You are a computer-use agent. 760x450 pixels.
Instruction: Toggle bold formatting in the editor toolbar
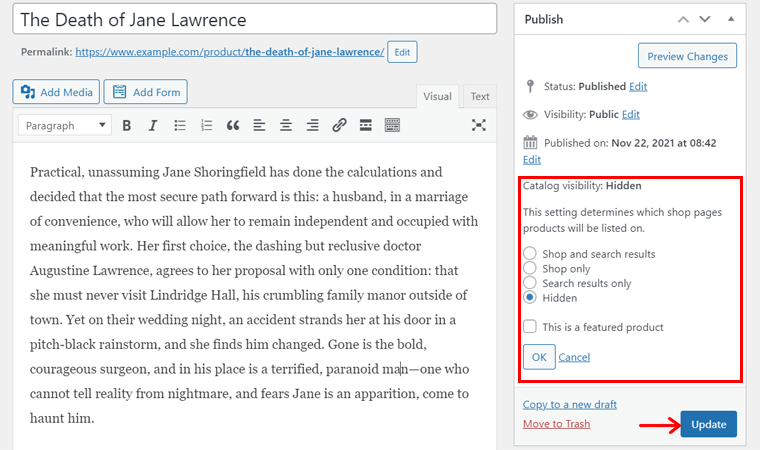[127, 125]
